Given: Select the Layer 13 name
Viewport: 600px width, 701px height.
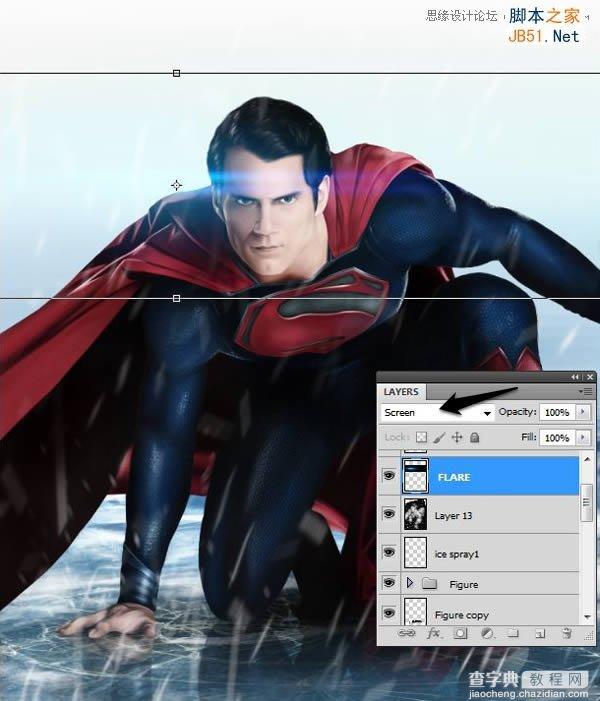Looking at the screenshot, I should [453, 515].
